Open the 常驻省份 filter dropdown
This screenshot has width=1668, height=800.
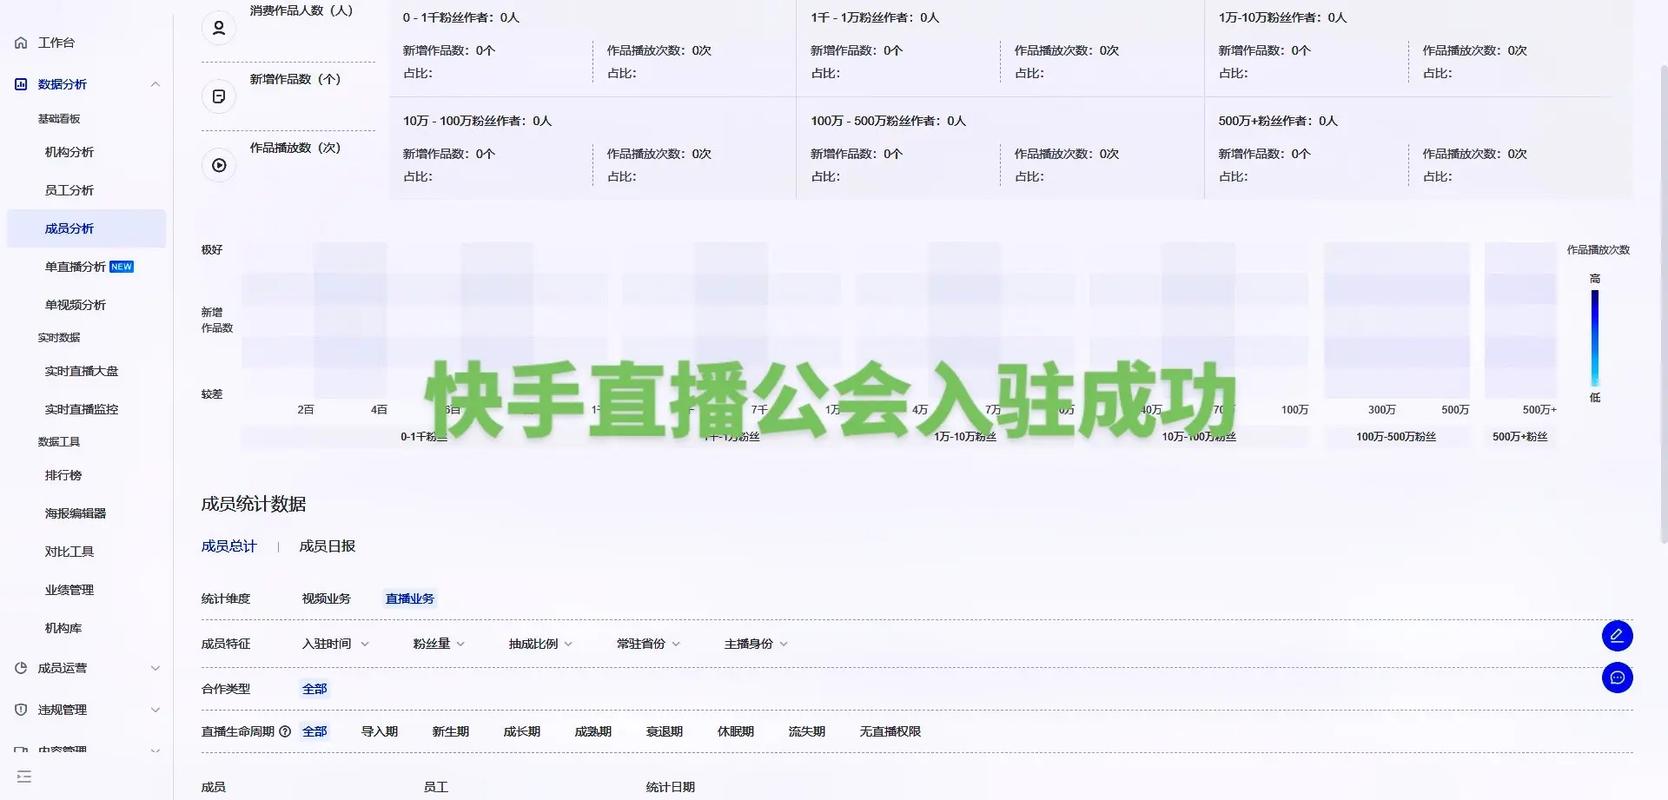pyautogui.click(x=648, y=644)
